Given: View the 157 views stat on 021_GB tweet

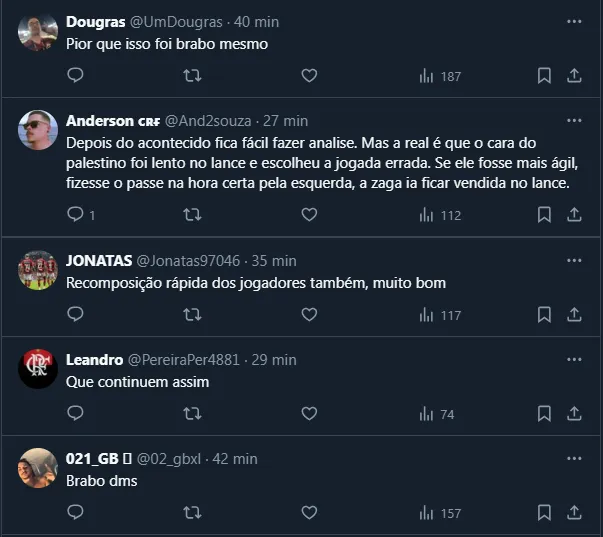Looking at the screenshot, I should [440, 512].
